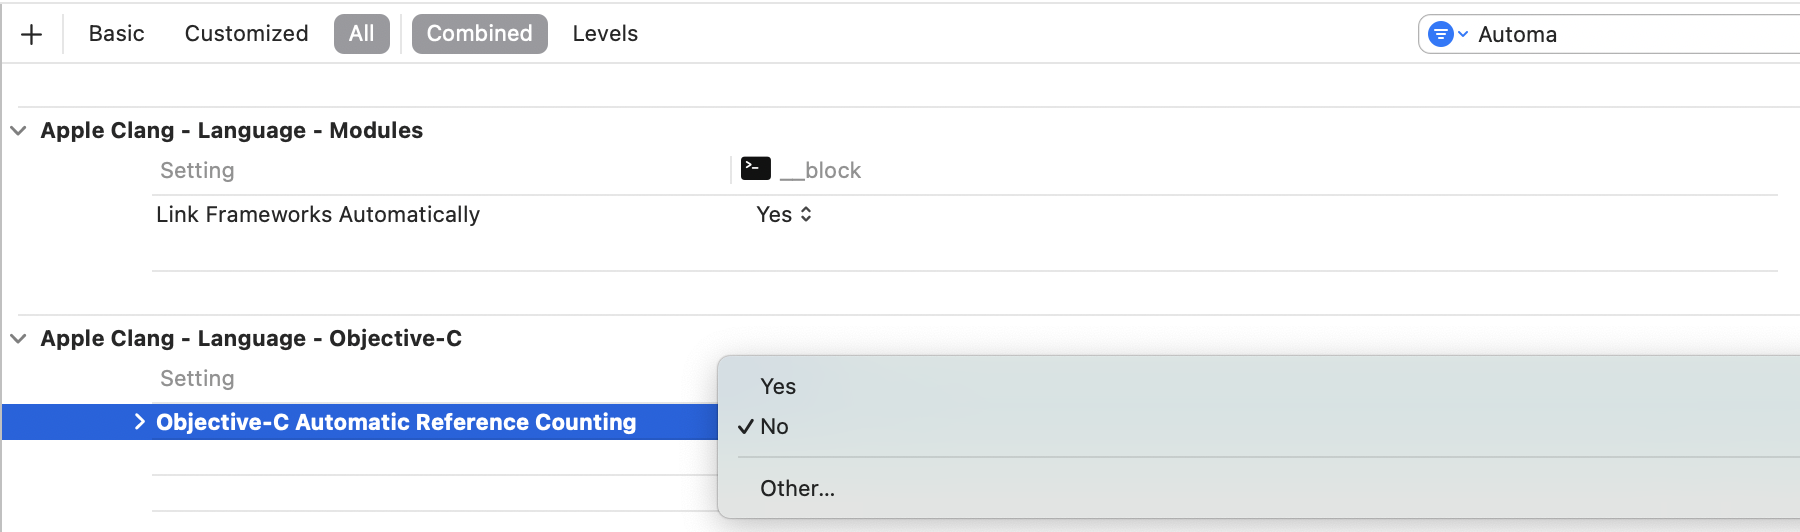Open the filter options icon in search field

1447,34
